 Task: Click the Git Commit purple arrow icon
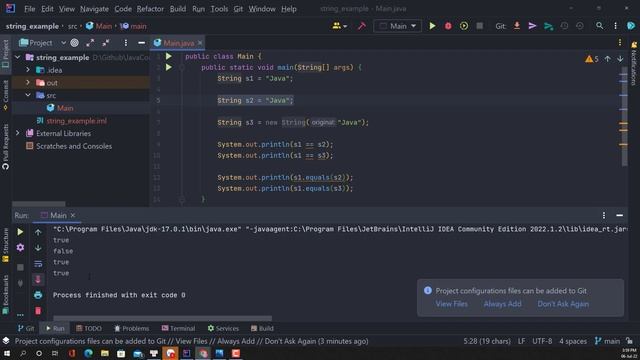[532, 26]
